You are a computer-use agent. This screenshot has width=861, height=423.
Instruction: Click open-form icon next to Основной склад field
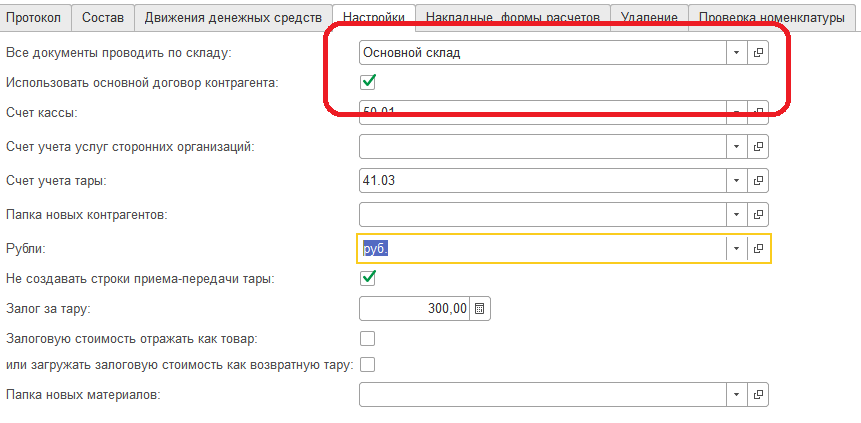(x=758, y=53)
